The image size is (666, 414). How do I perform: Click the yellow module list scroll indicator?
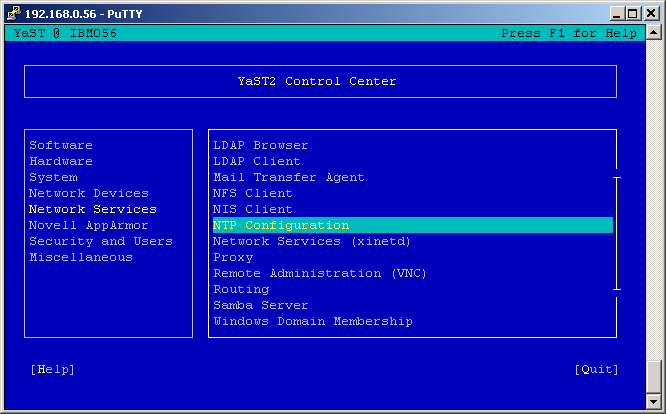[617, 234]
